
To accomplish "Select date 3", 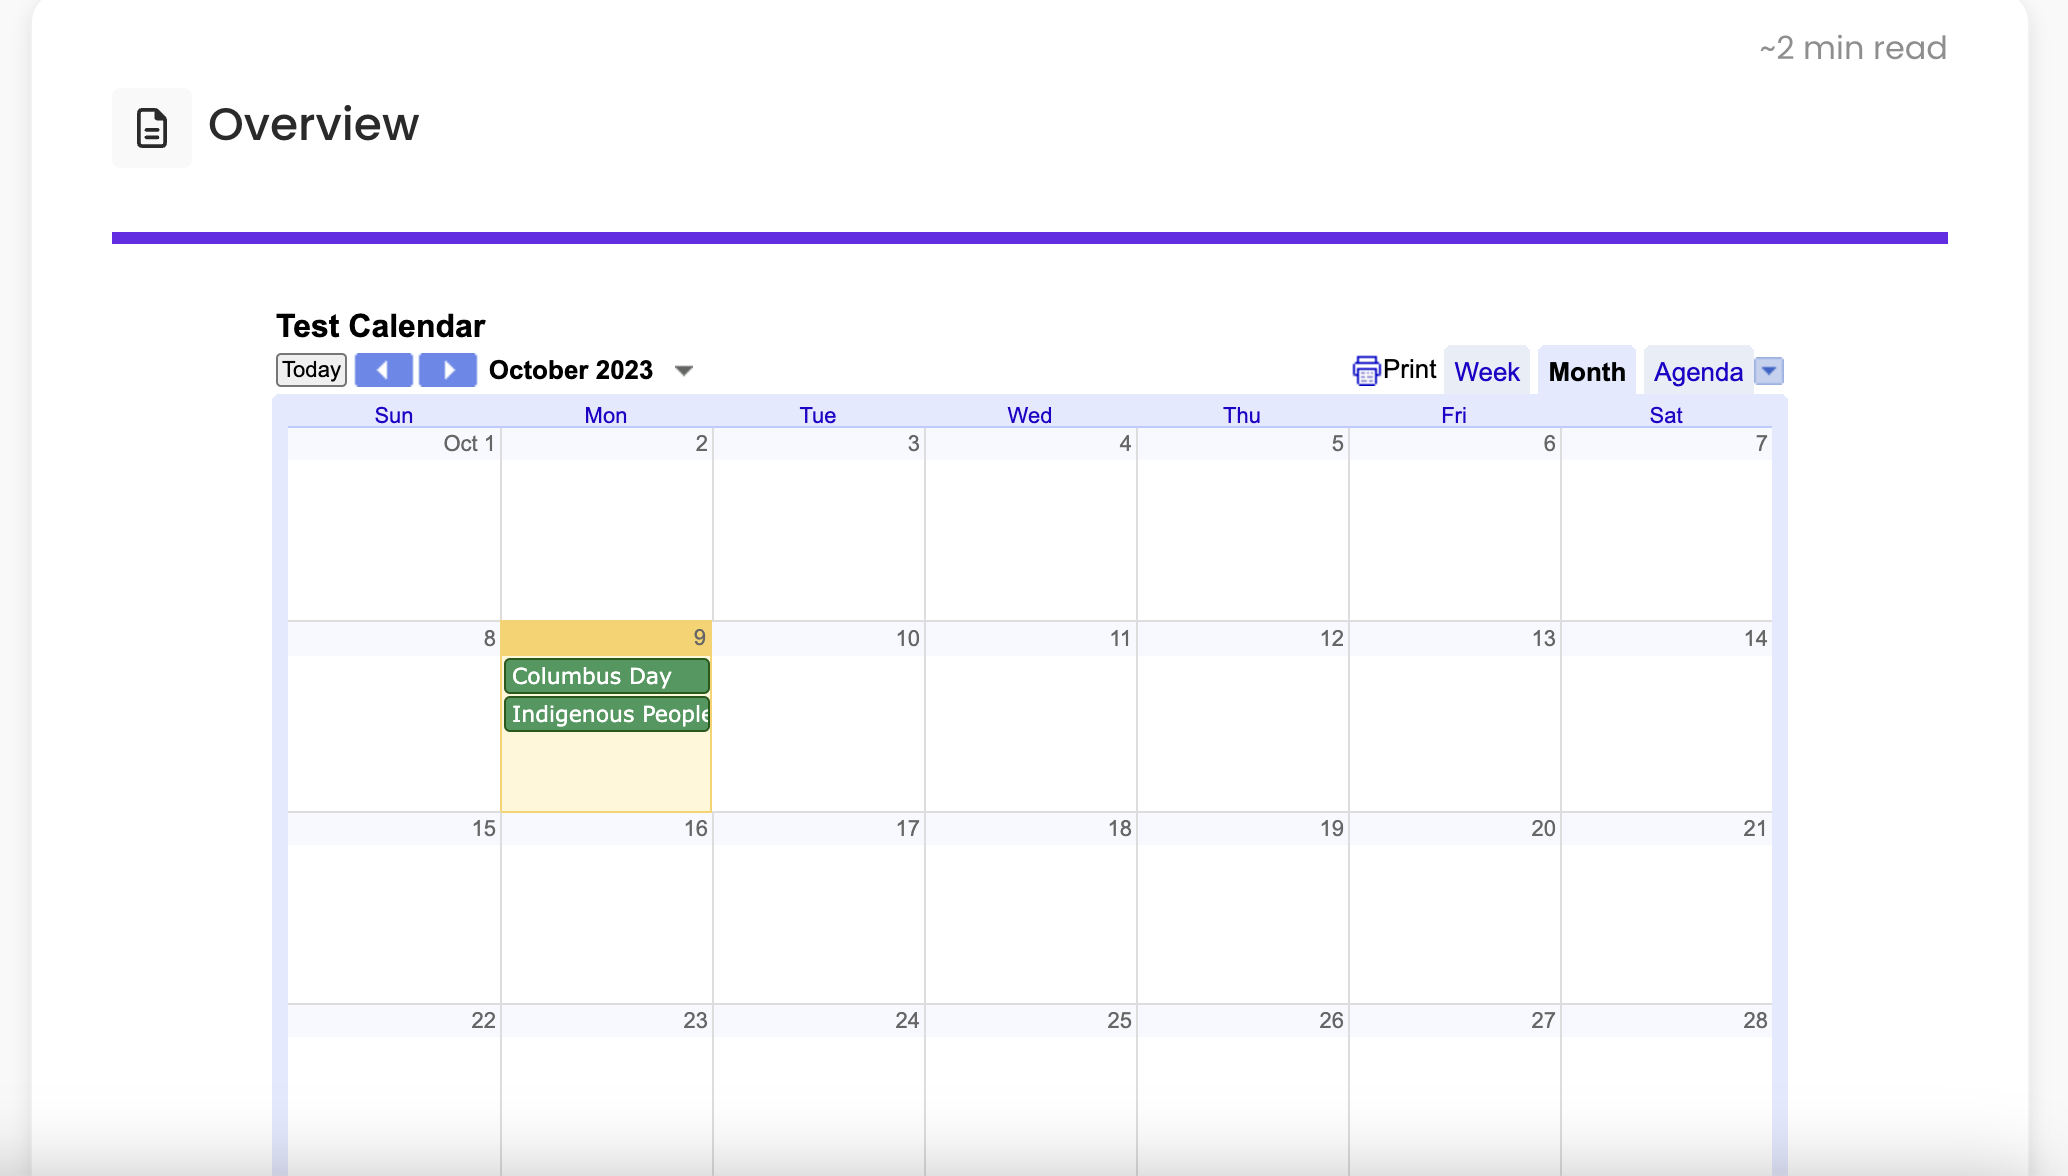I will pos(914,444).
